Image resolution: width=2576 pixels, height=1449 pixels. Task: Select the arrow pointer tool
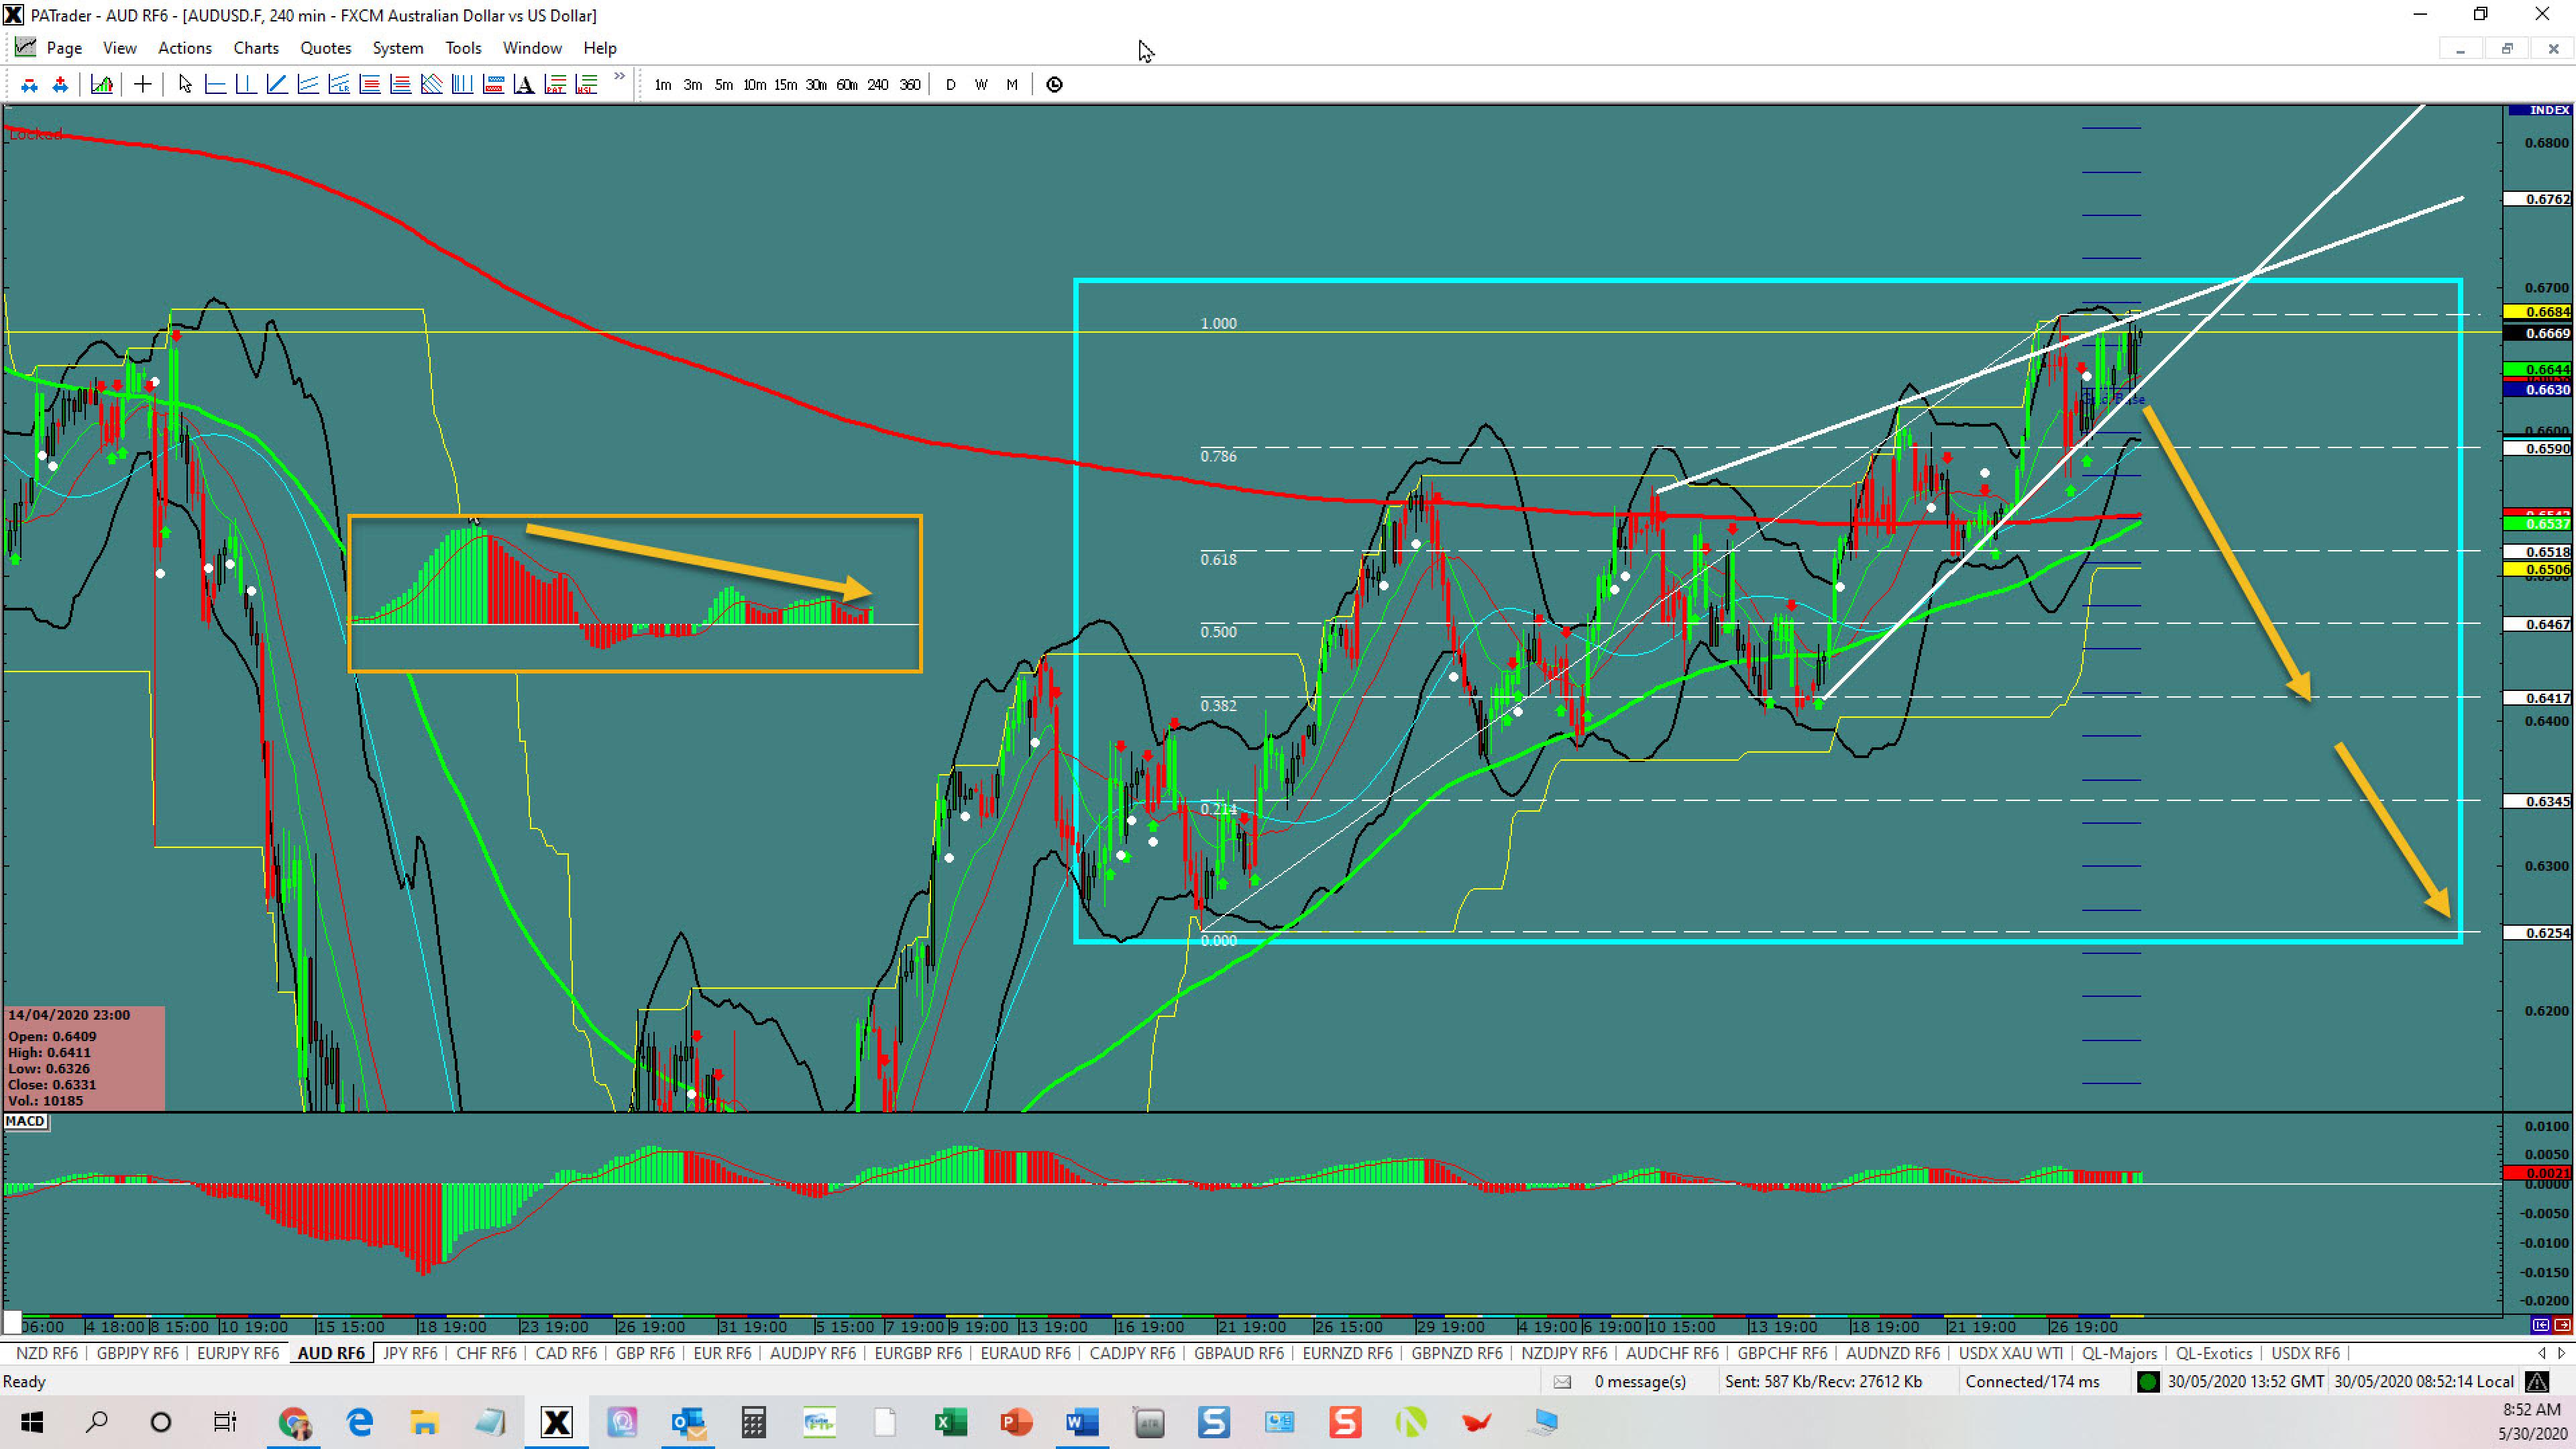(185, 85)
